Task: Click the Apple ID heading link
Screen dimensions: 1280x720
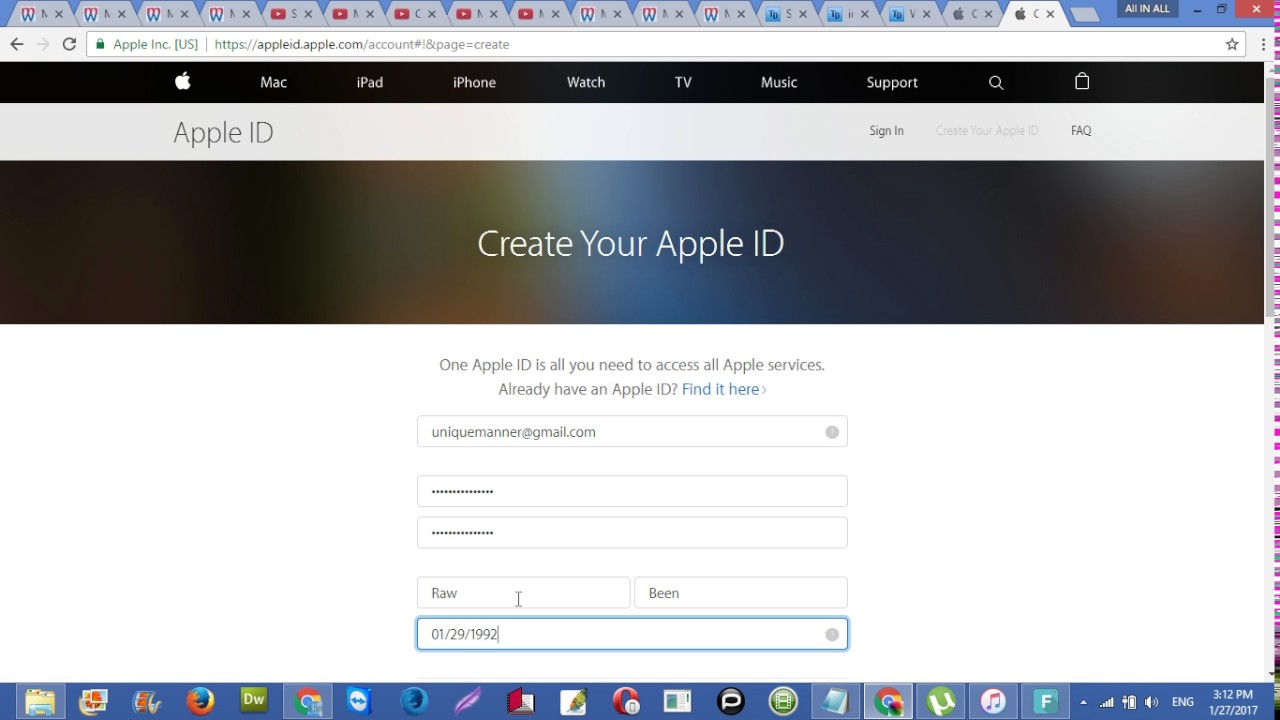Action: [223, 132]
